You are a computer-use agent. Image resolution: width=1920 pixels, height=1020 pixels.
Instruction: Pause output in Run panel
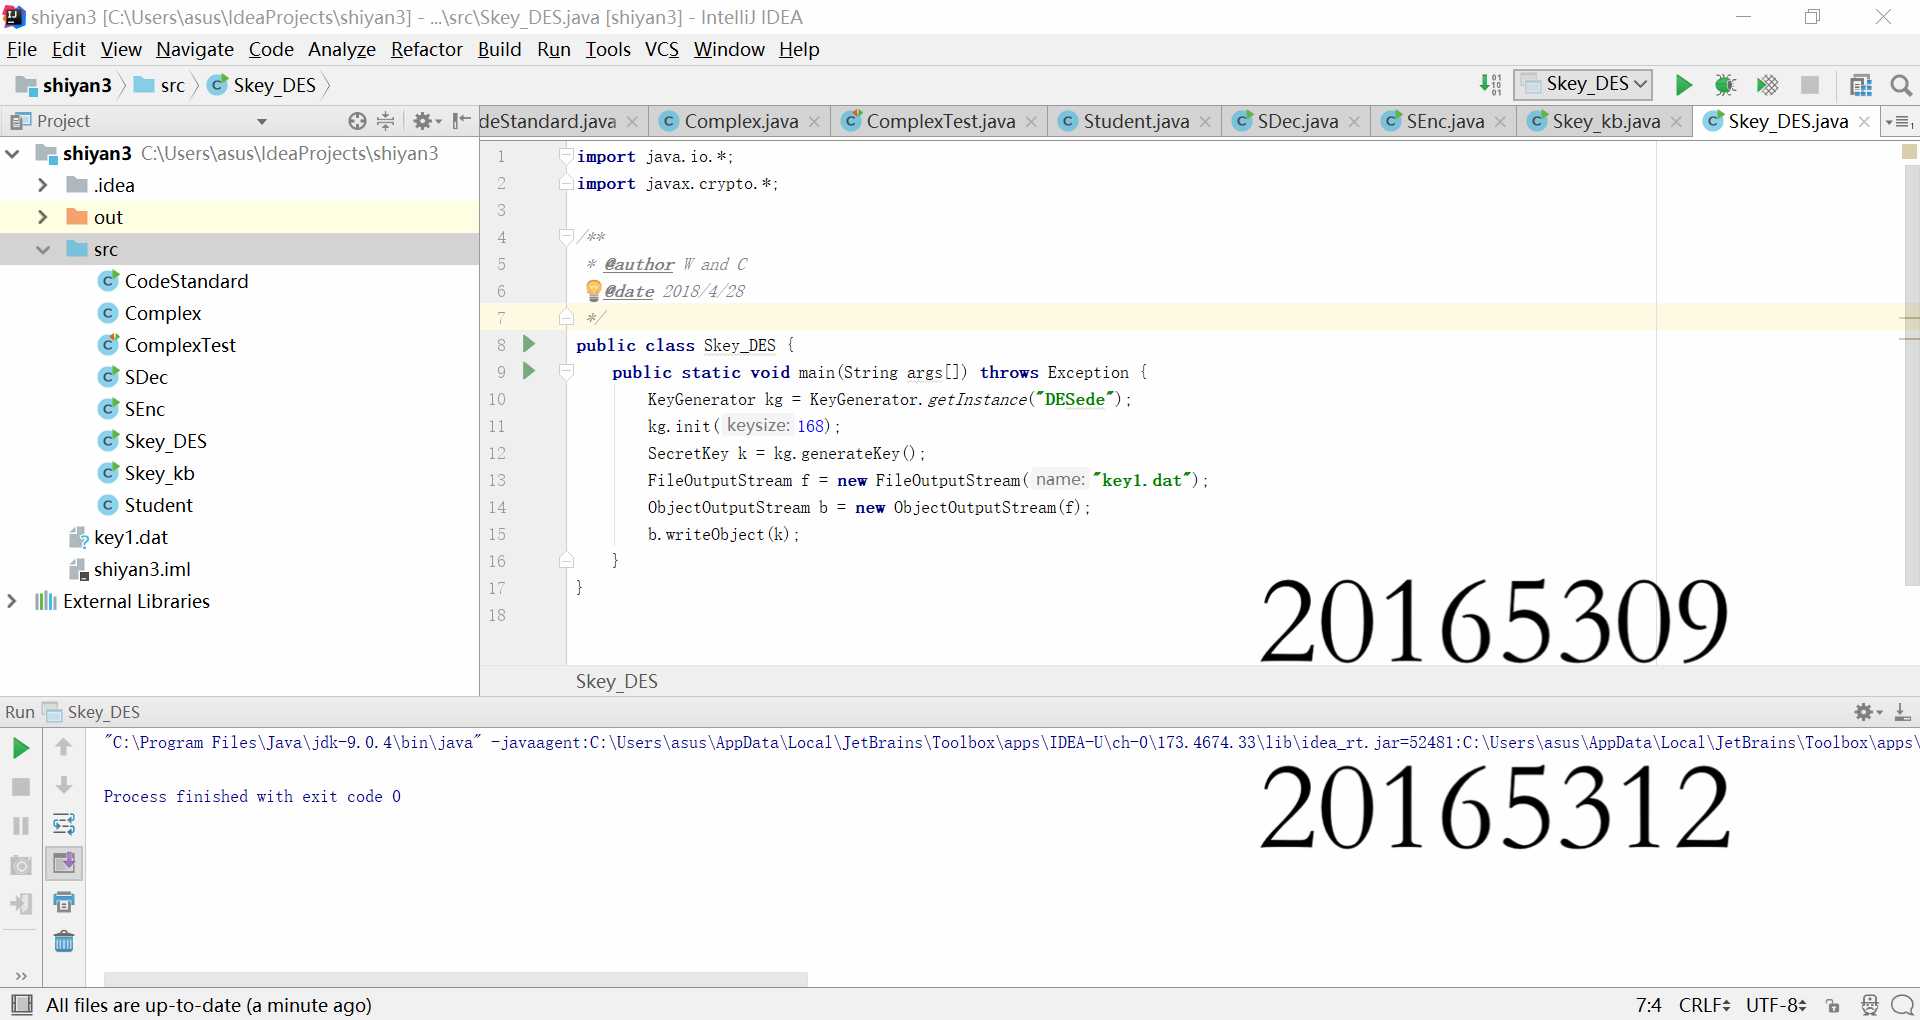click(20, 826)
